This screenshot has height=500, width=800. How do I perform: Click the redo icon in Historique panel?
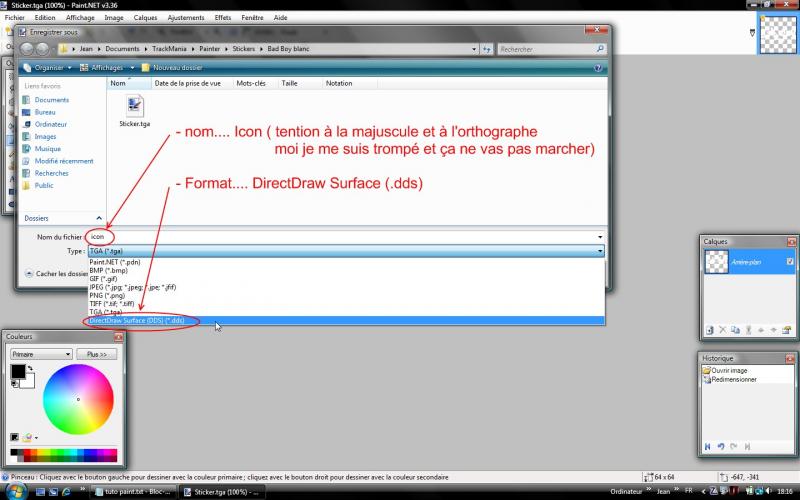pos(734,446)
